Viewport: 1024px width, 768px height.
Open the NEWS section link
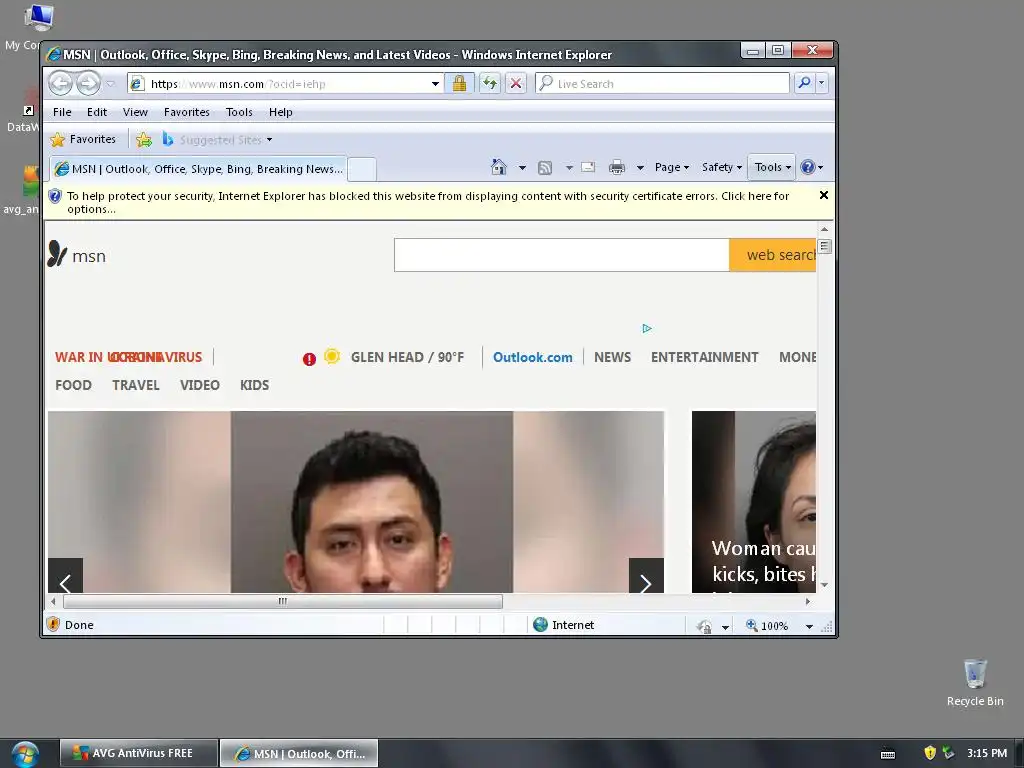[613, 357]
